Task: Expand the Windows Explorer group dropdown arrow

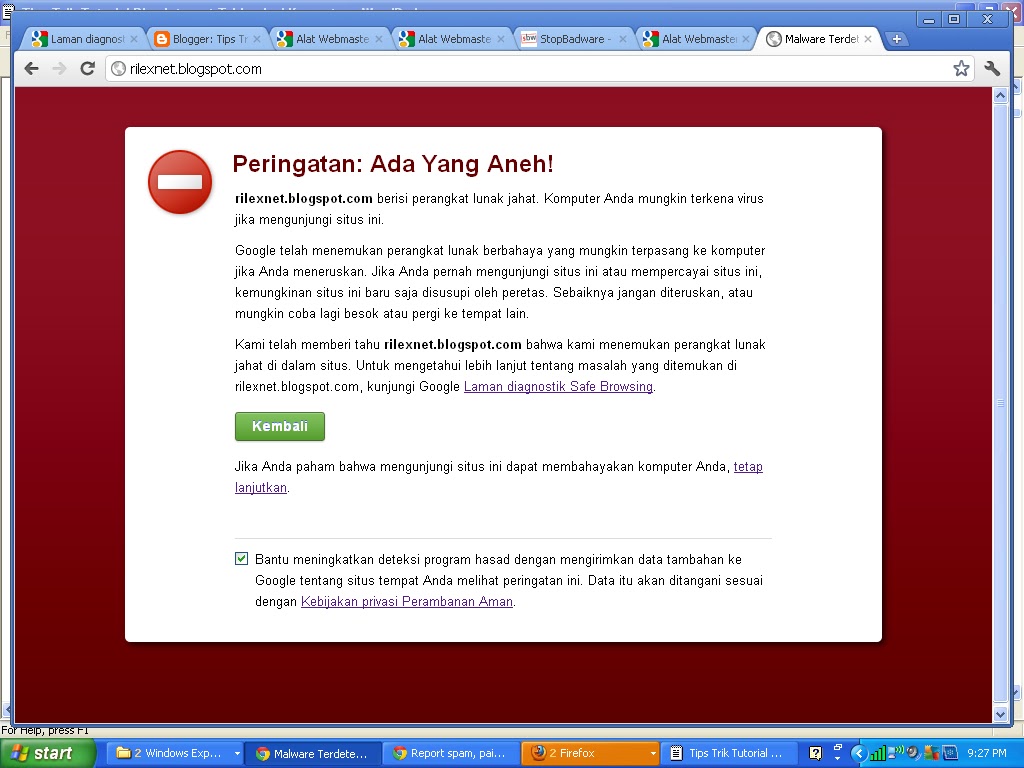Action: point(237,754)
